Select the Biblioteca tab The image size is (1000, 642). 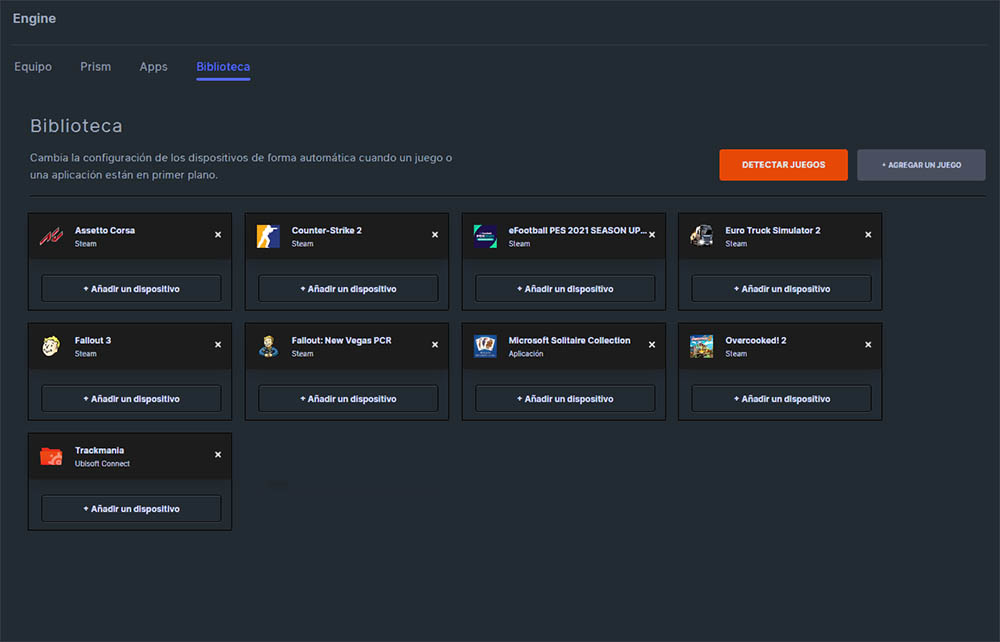click(223, 66)
